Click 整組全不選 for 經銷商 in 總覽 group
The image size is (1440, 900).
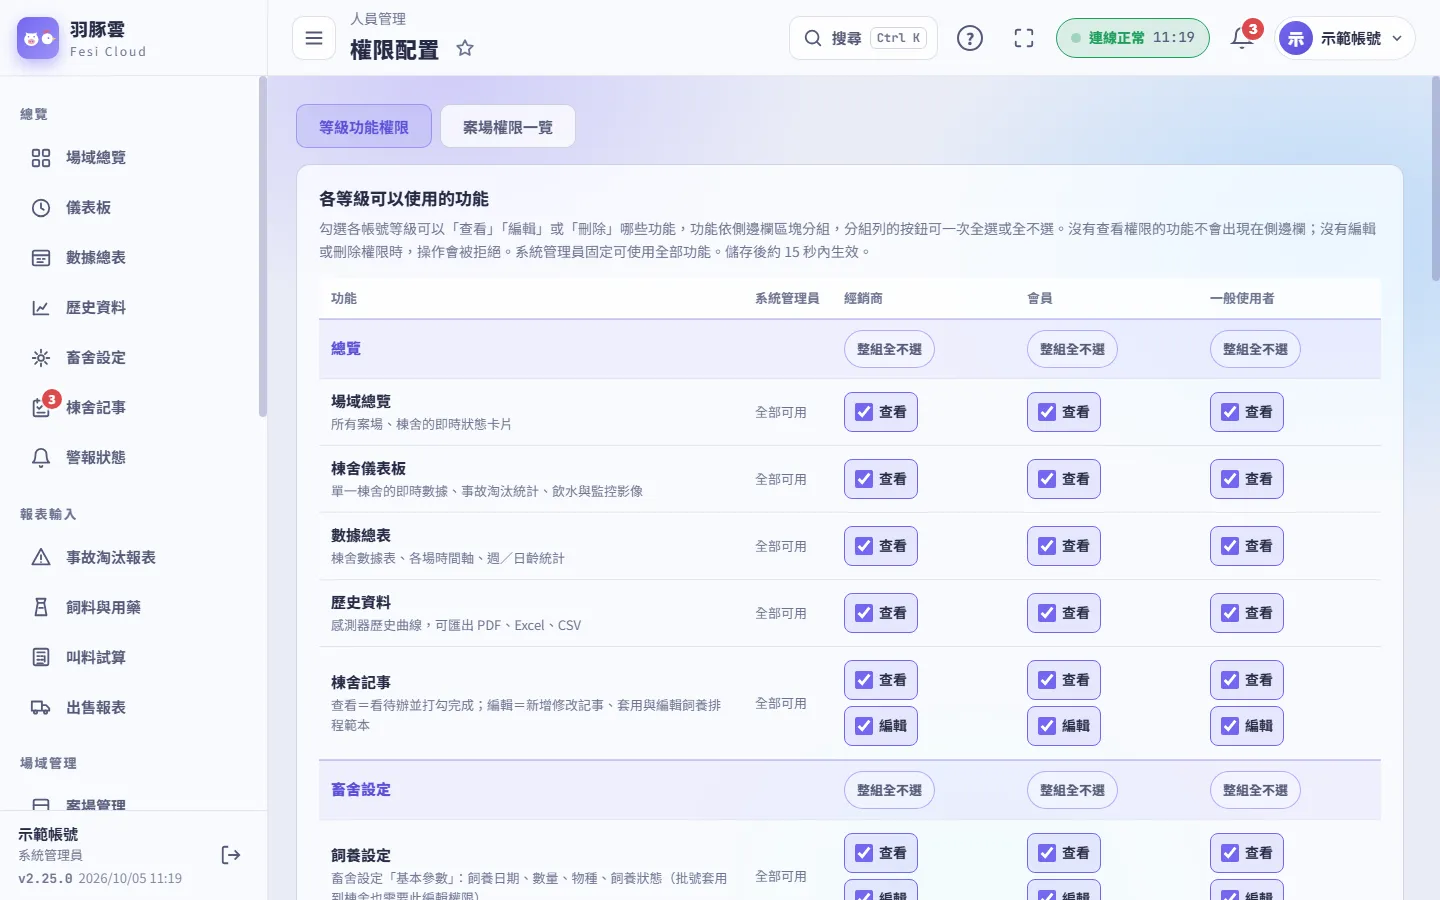889,349
